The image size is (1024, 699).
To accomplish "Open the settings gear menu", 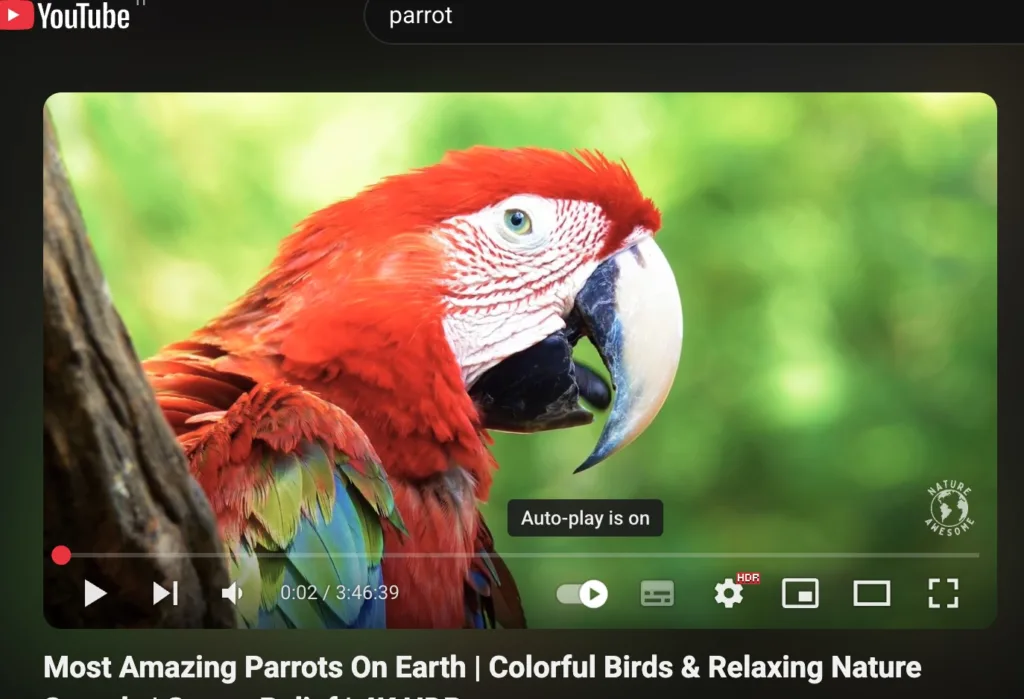I will click(728, 594).
